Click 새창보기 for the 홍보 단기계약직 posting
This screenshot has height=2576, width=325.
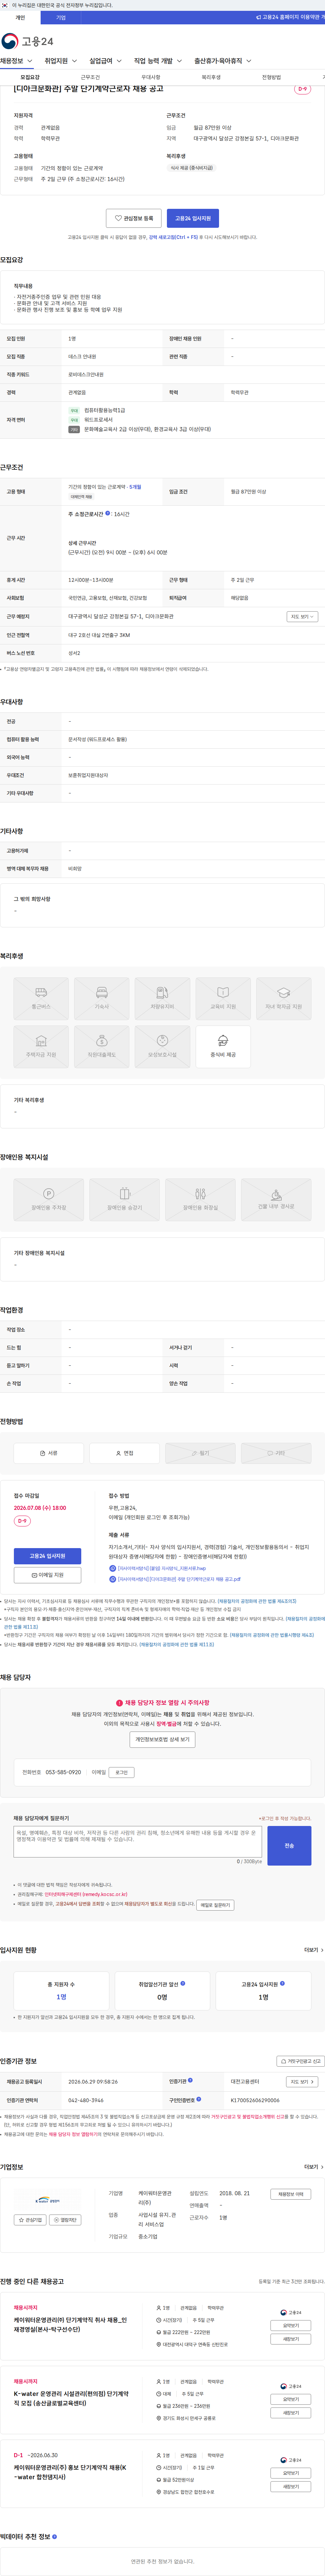tap(291, 2487)
